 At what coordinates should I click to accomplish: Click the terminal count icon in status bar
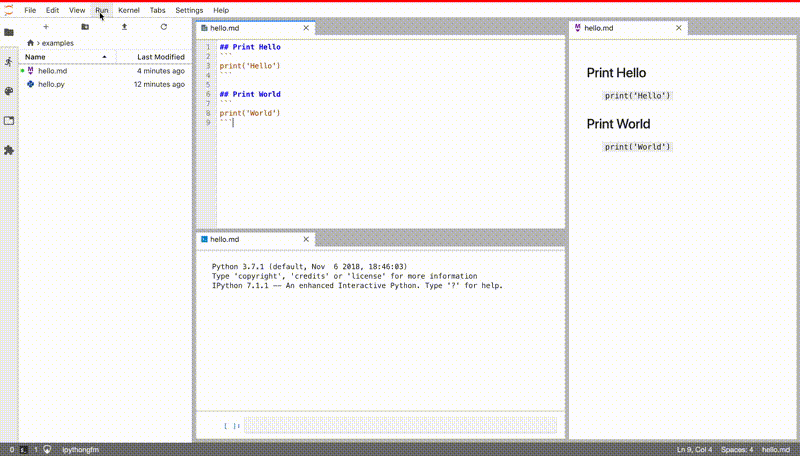[23, 450]
